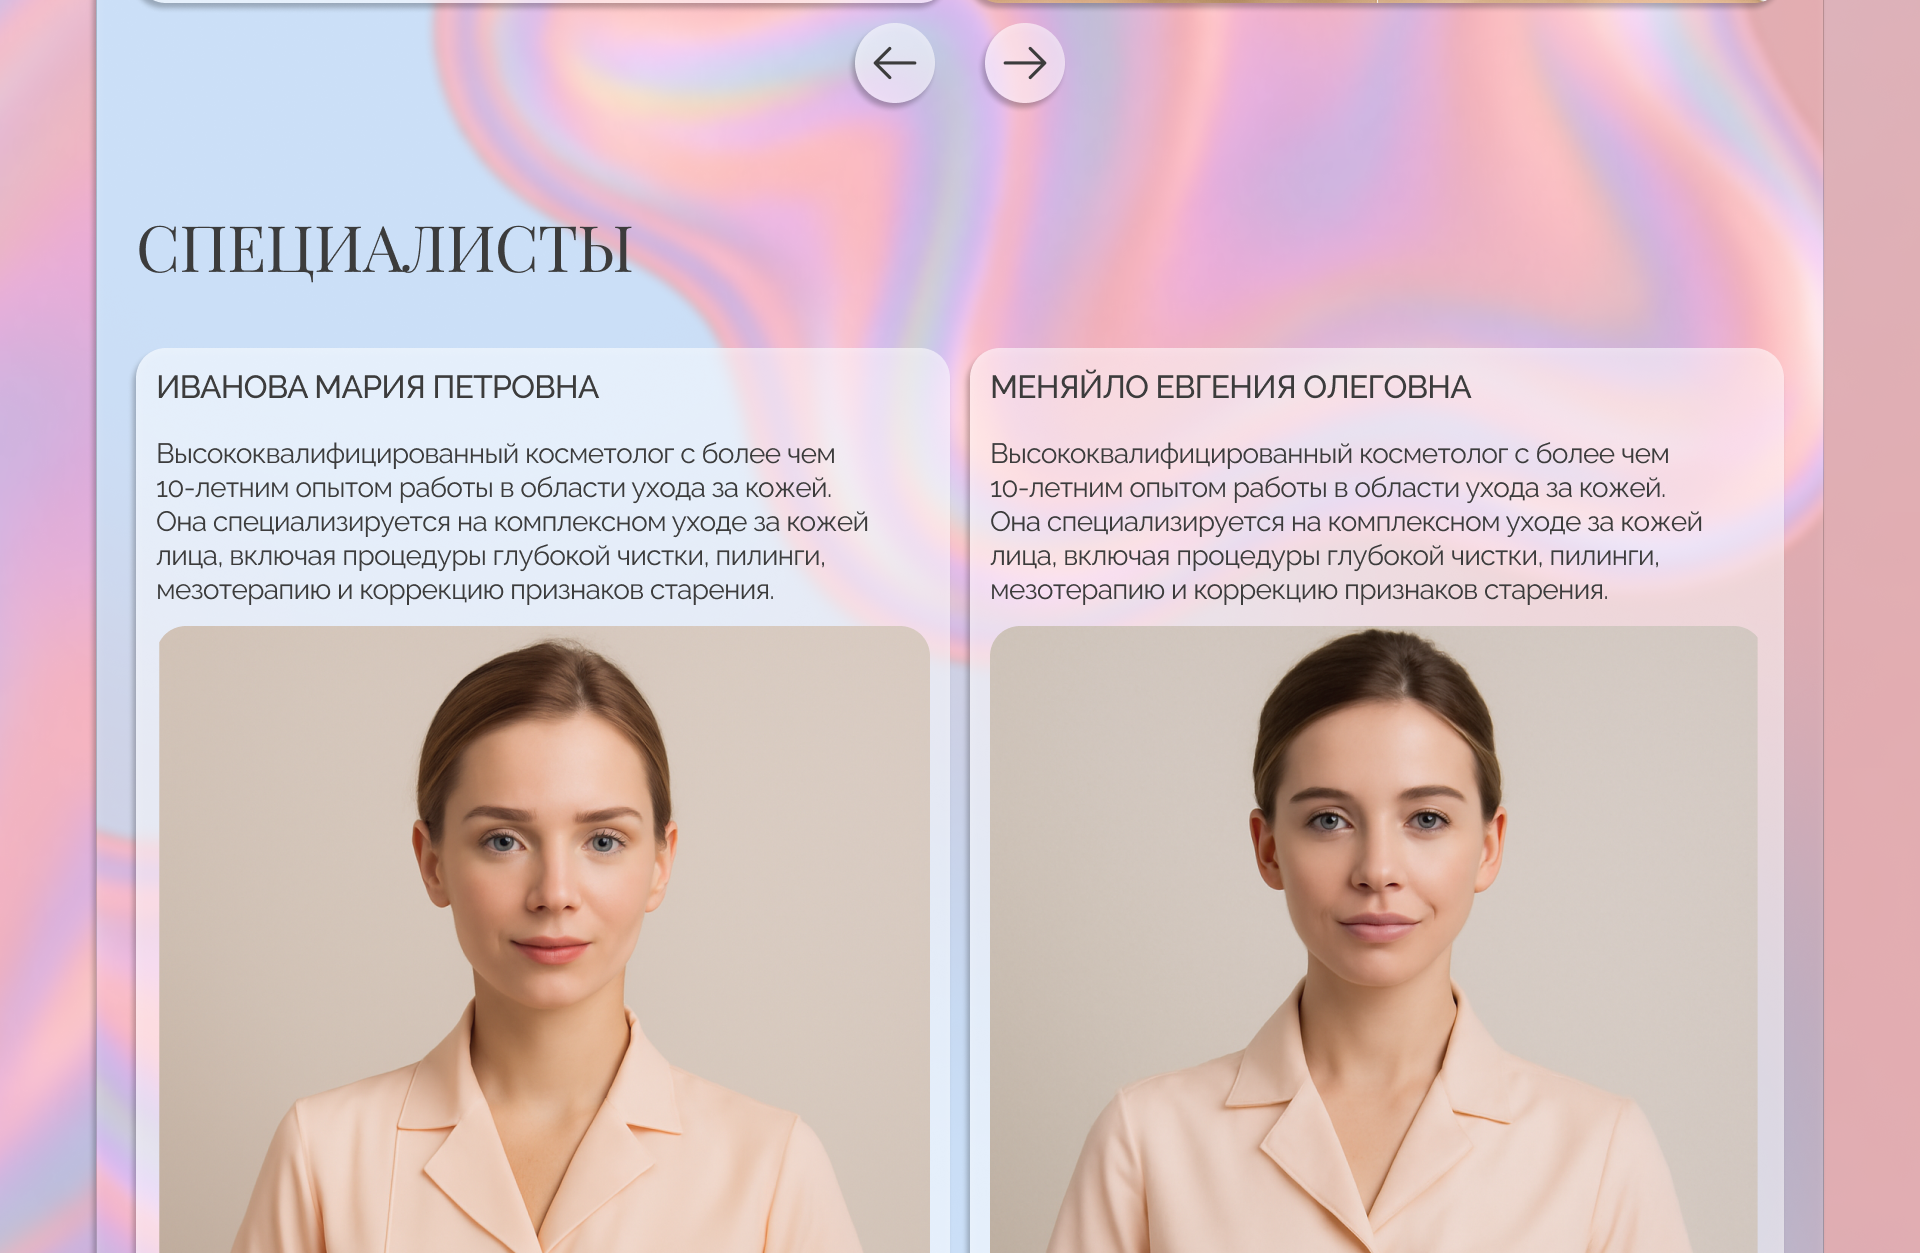The height and width of the screenshot is (1253, 1920).
Task: Click Иванова's description line starting 'Высококвалифицированный'
Action: [495, 454]
